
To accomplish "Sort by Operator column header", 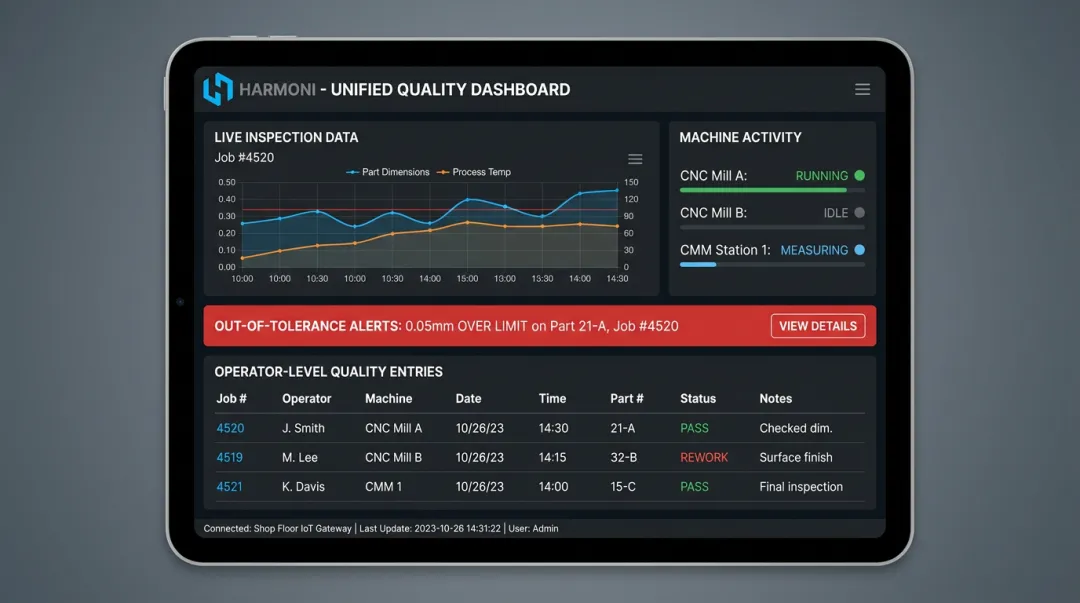I will tap(307, 398).
